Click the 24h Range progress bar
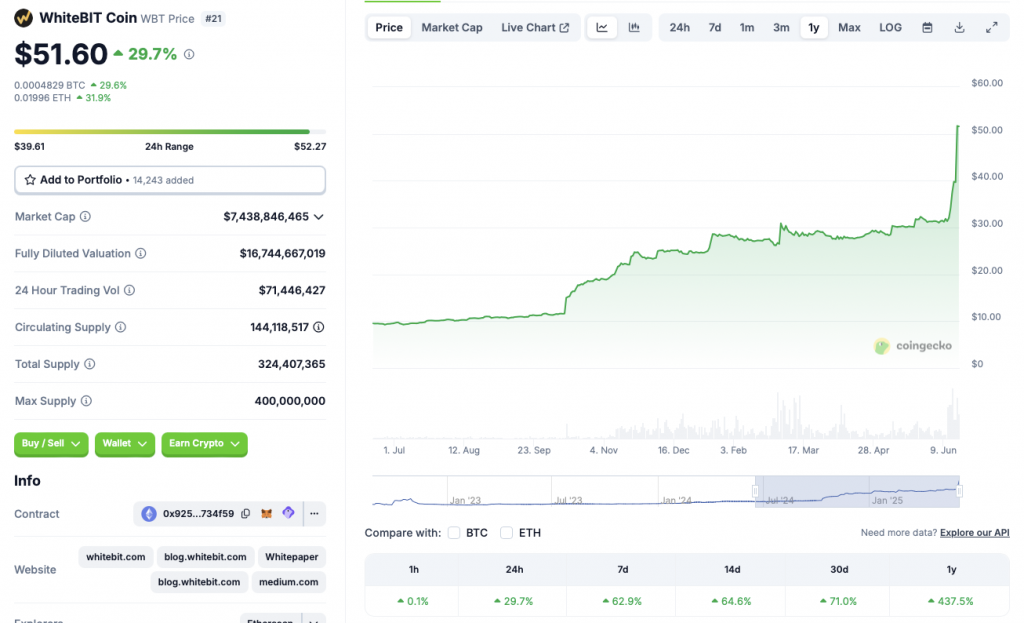 point(170,132)
